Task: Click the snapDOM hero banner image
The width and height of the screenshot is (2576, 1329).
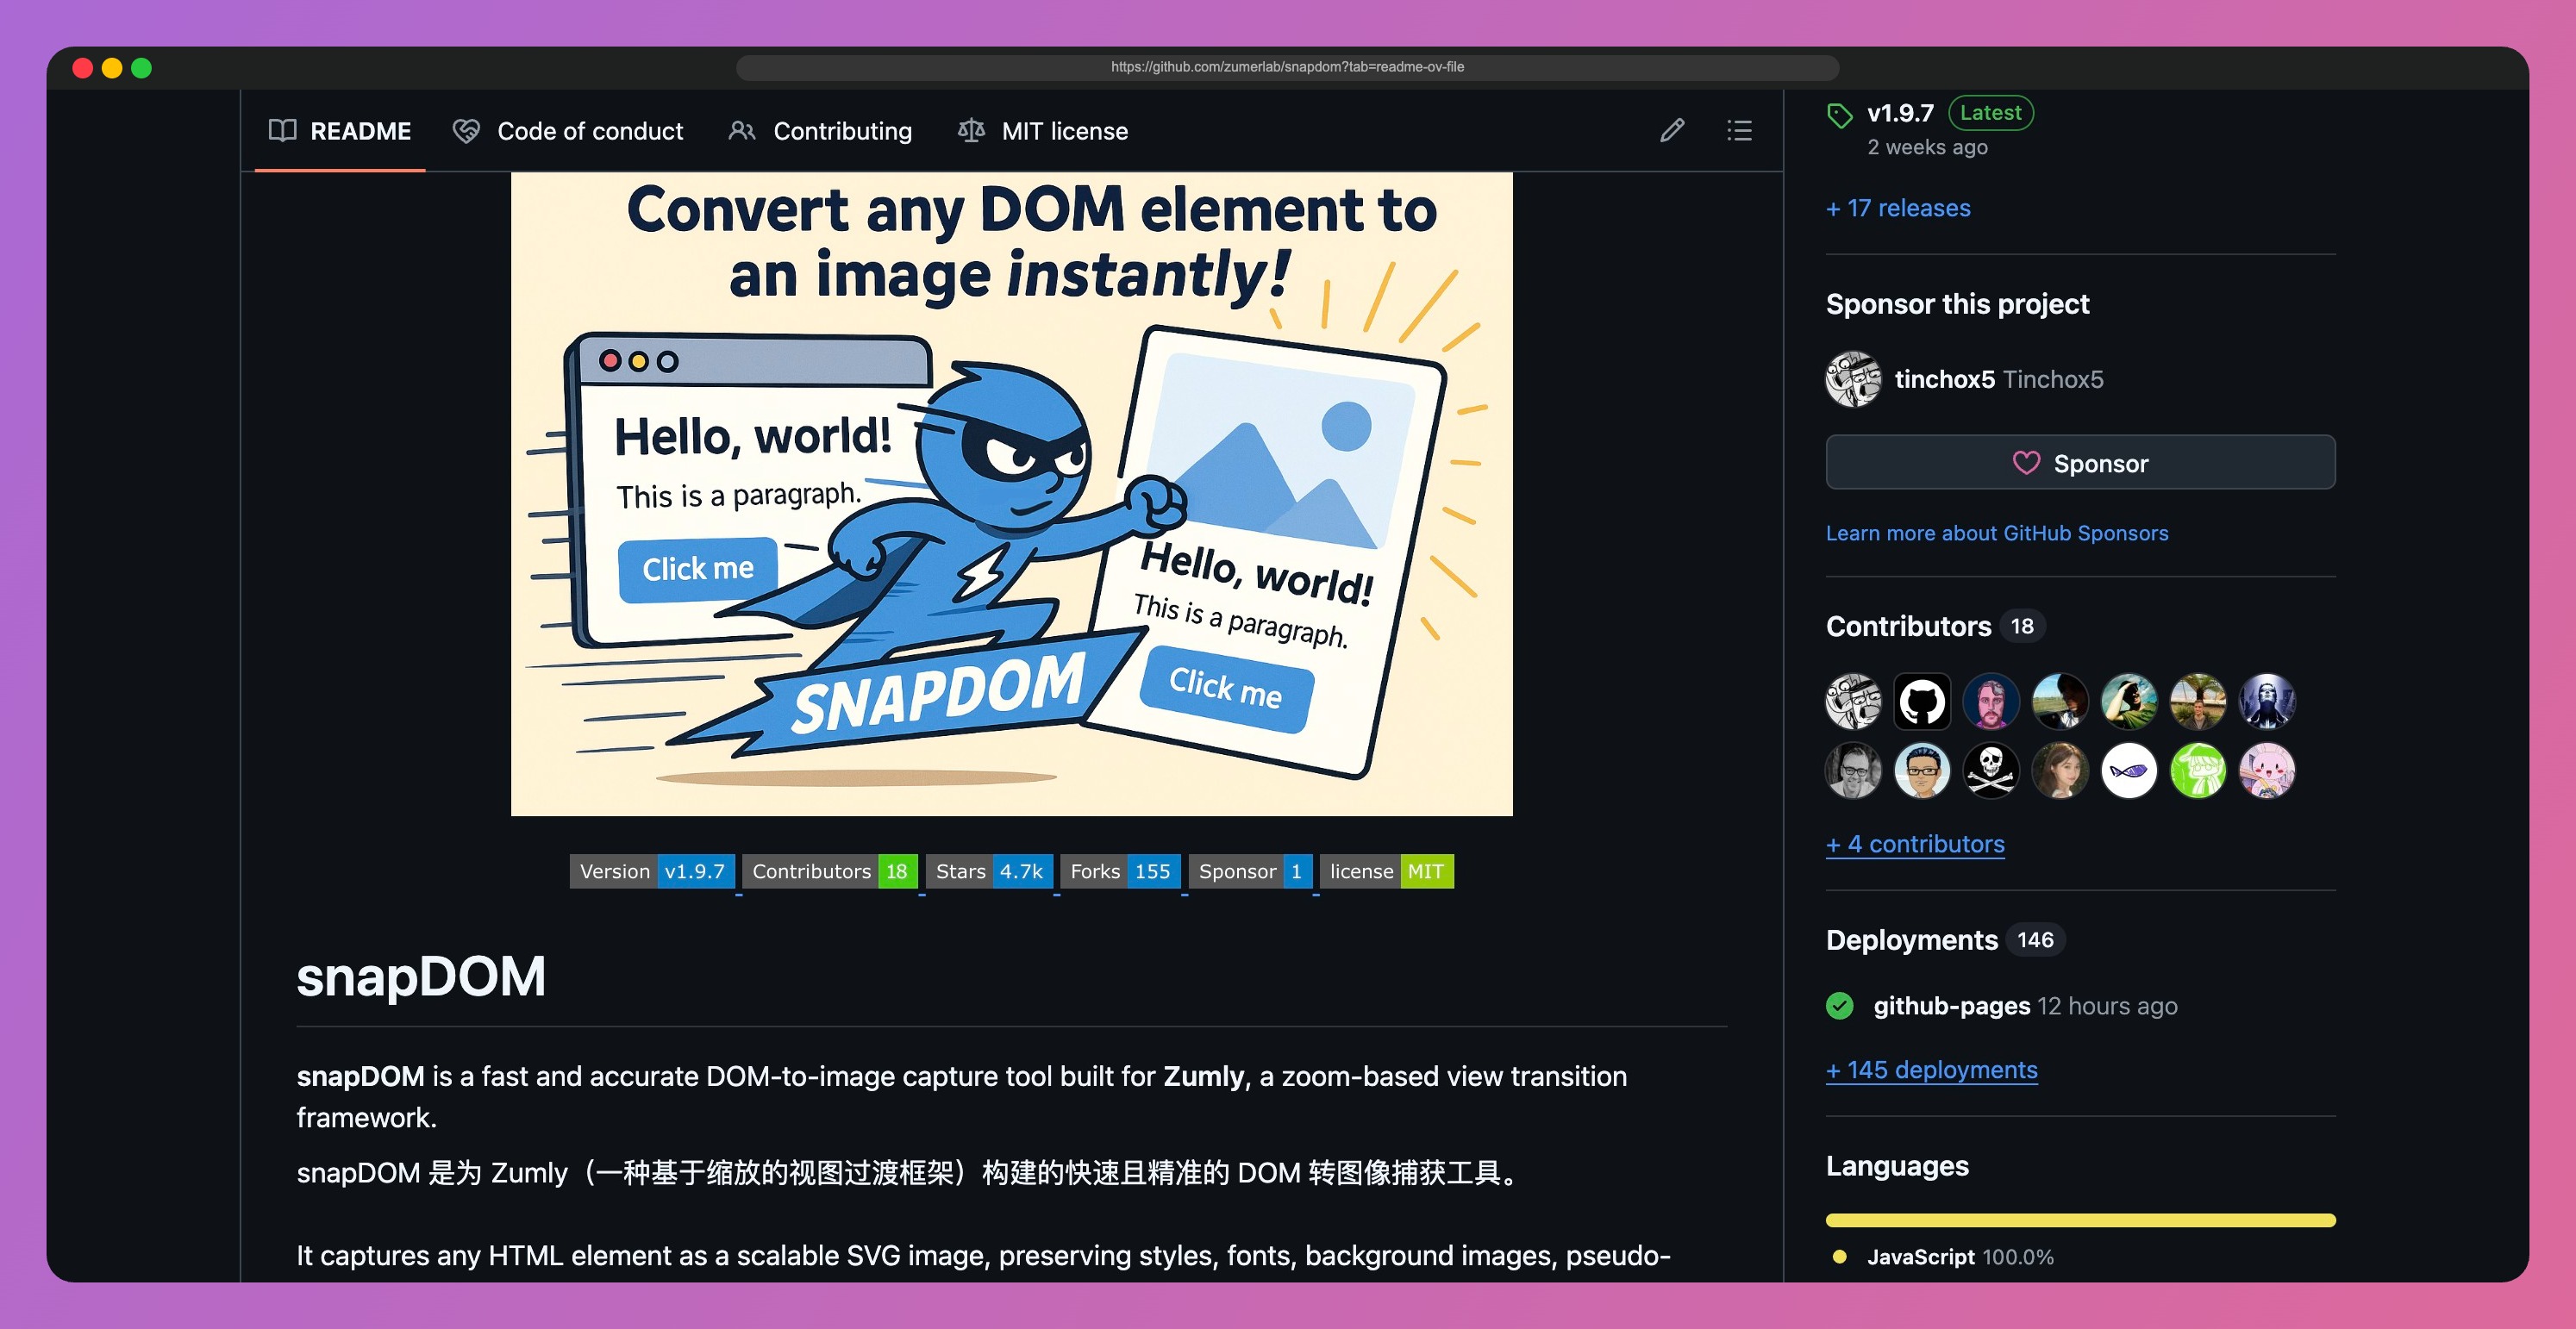Action: tap(1011, 494)
